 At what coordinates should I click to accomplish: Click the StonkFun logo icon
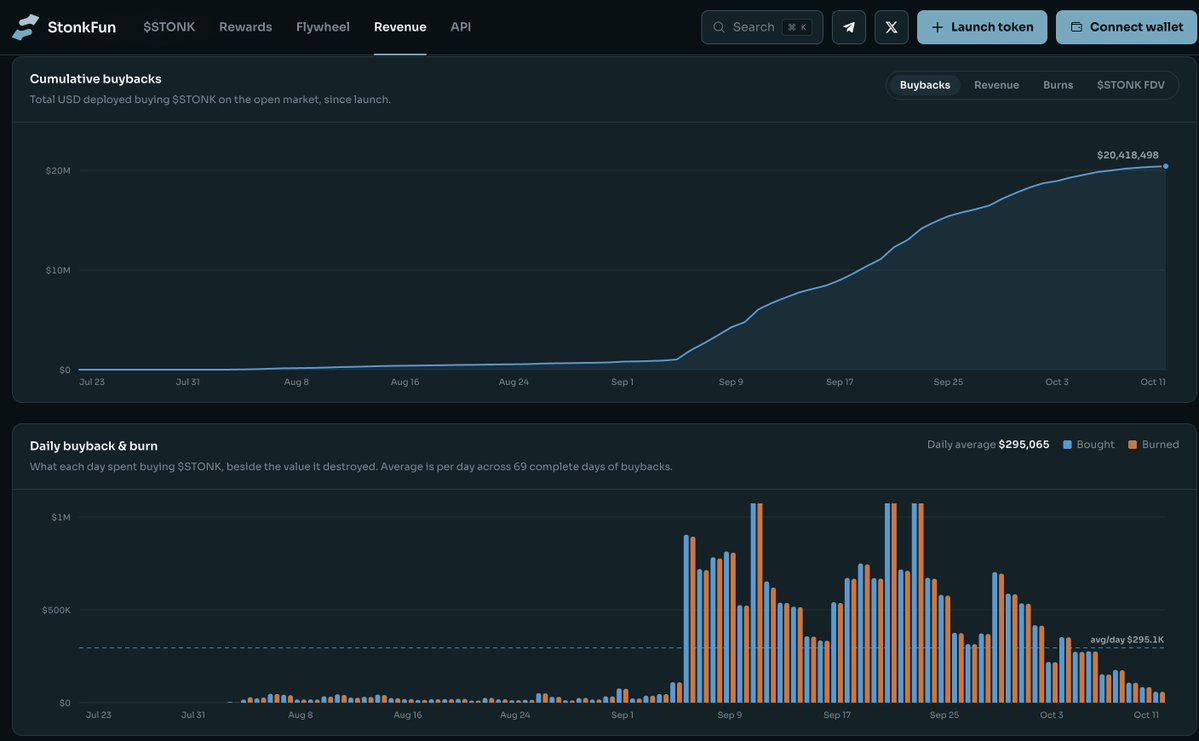[x=25, y=27]
